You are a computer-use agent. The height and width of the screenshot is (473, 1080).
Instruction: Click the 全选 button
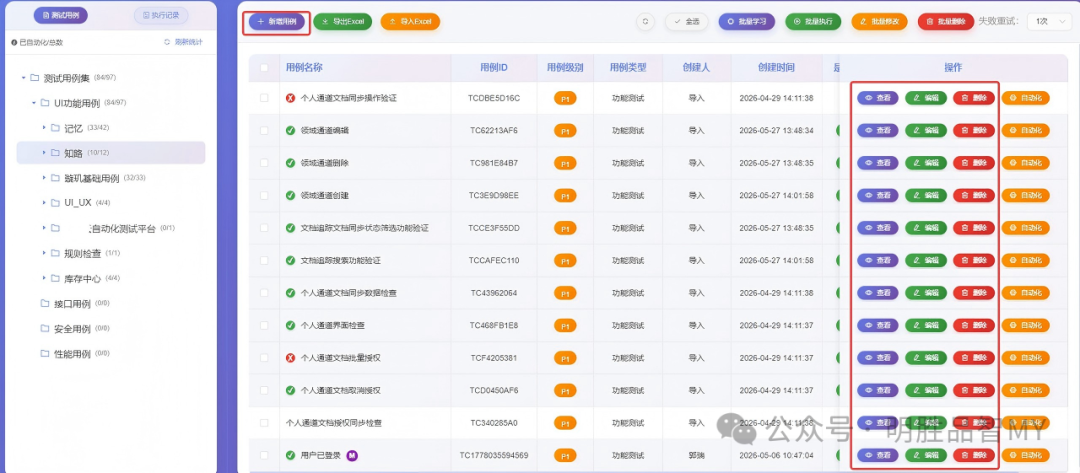tap(687, 21)
